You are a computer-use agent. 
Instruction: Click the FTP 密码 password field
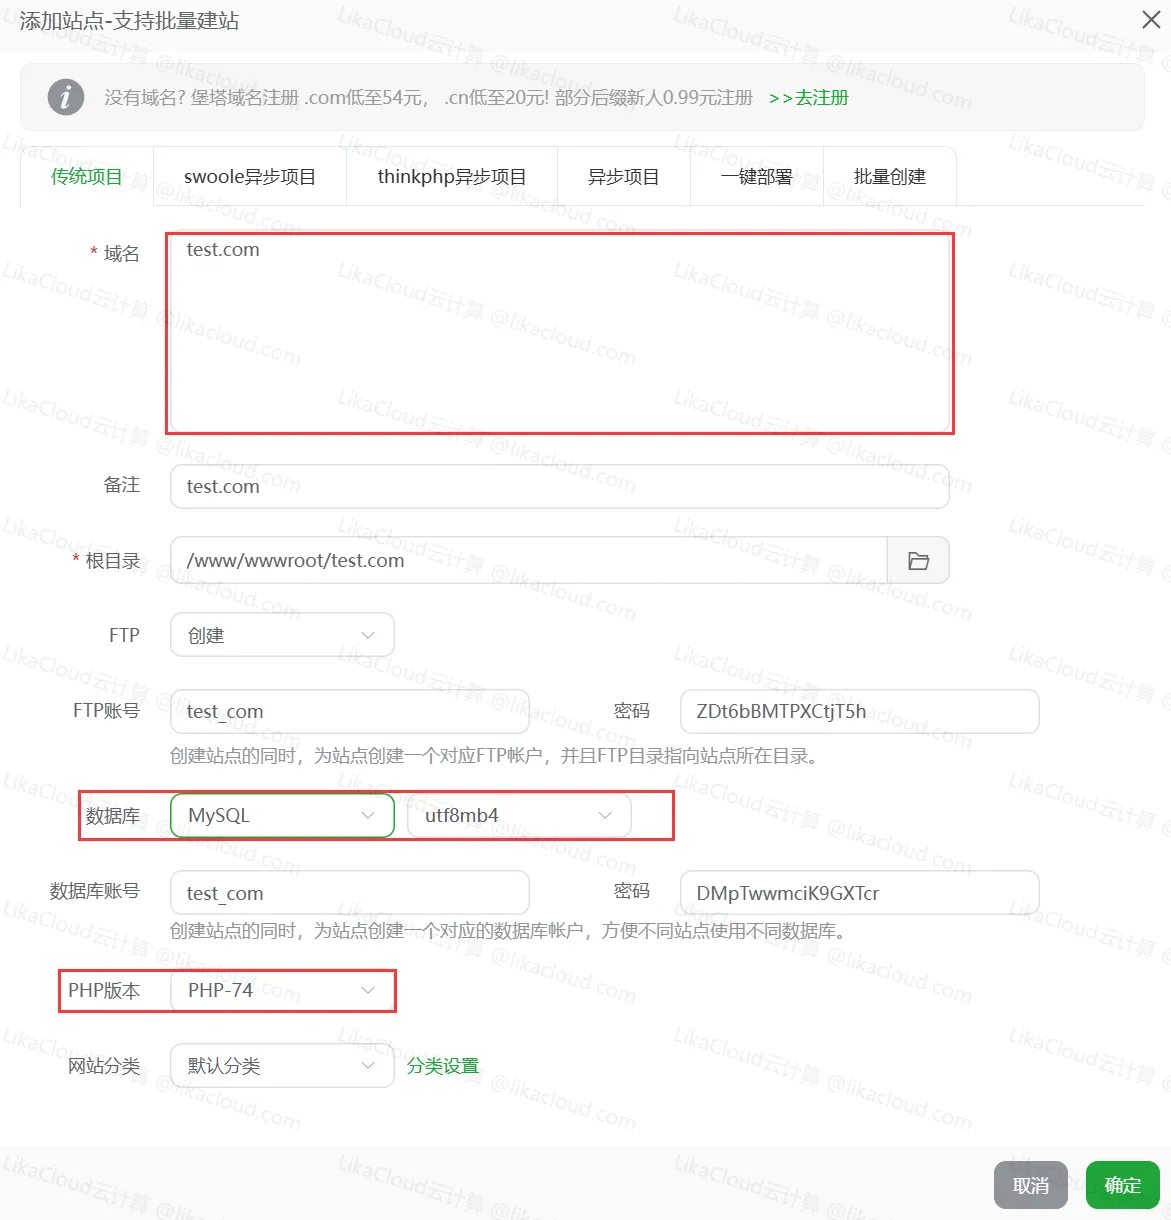858,711
